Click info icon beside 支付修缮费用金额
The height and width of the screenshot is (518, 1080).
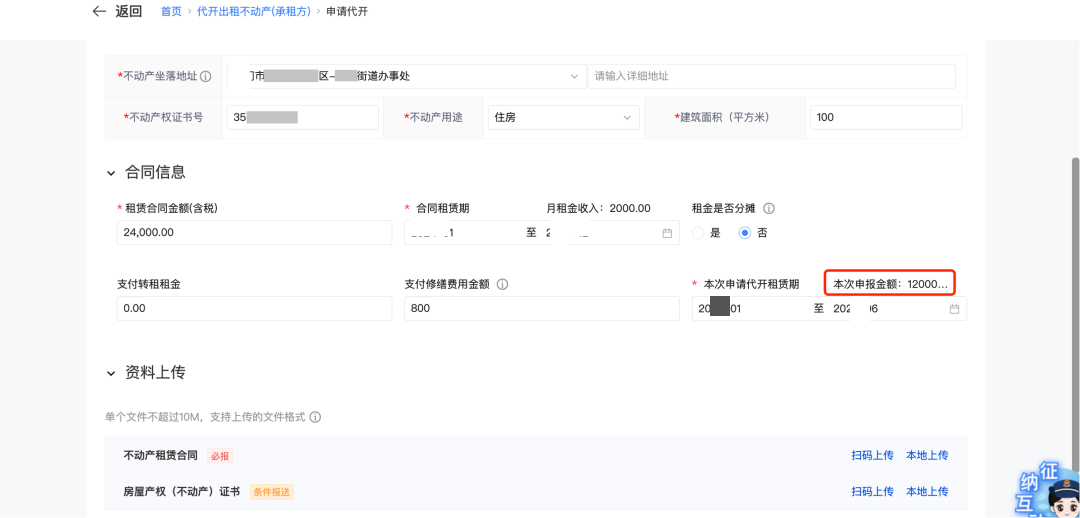click(x=502, y=284)
